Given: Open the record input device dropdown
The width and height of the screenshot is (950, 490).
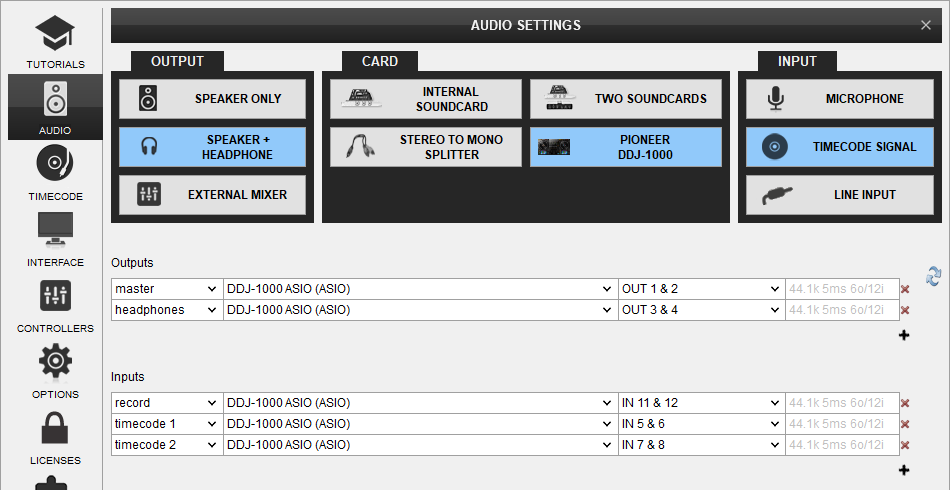Looking at the screenshot, I should coord(419,403).
